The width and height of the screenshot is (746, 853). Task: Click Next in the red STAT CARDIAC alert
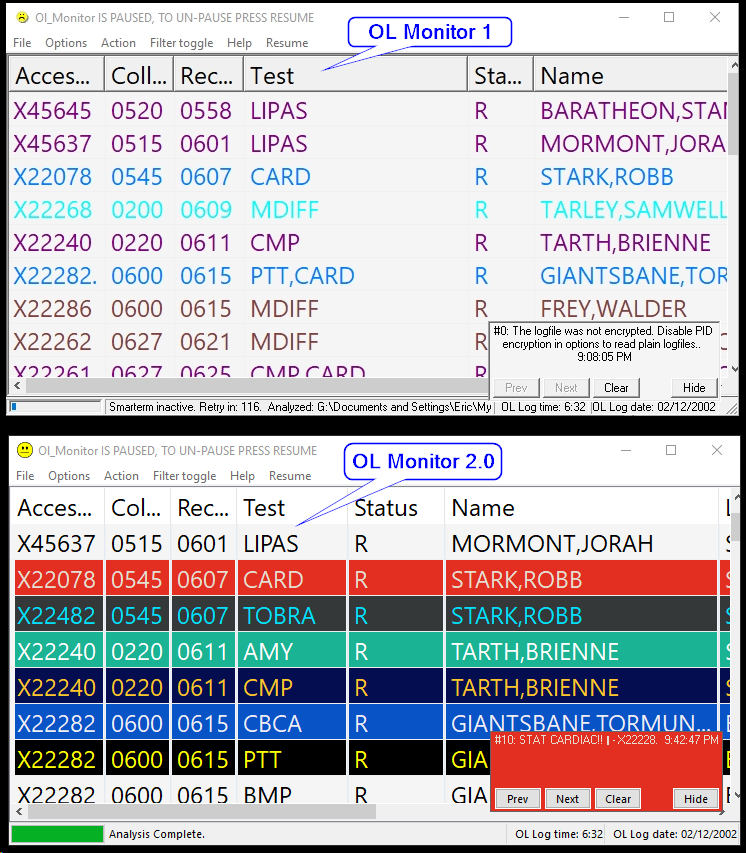pyautogui.click(x=567, y=799)
